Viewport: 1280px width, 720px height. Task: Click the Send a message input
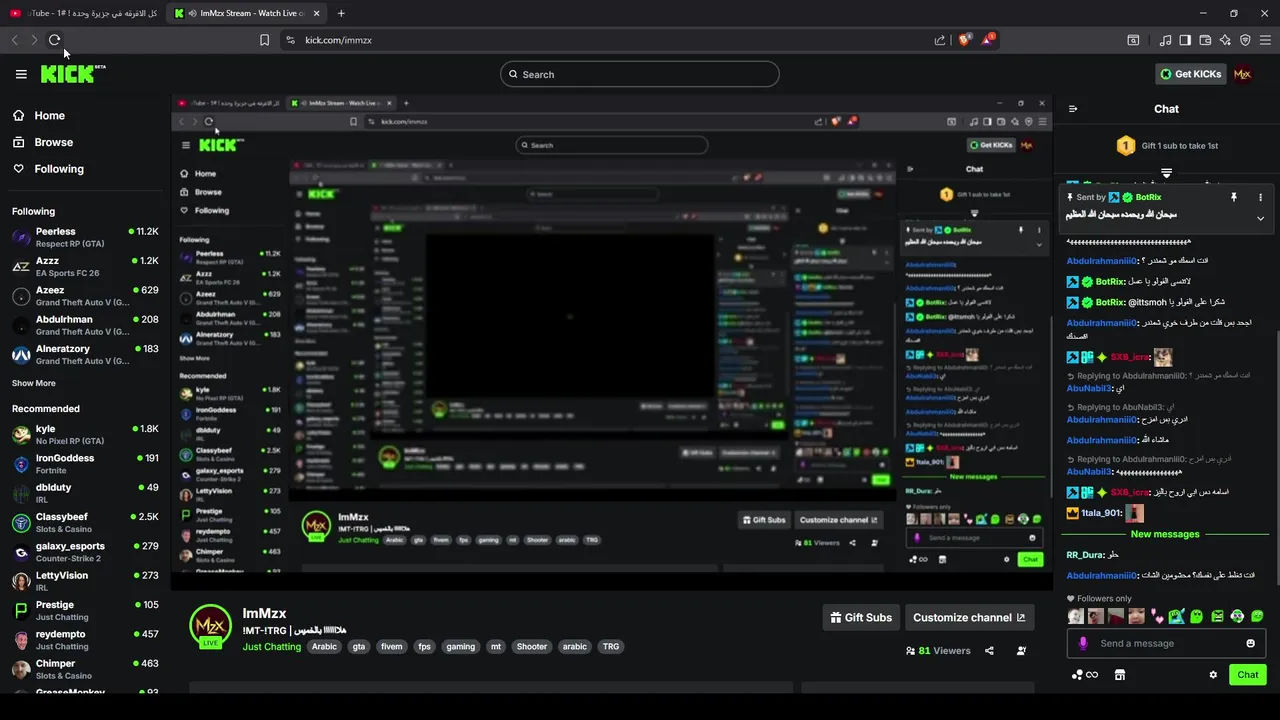point(1168,643)
